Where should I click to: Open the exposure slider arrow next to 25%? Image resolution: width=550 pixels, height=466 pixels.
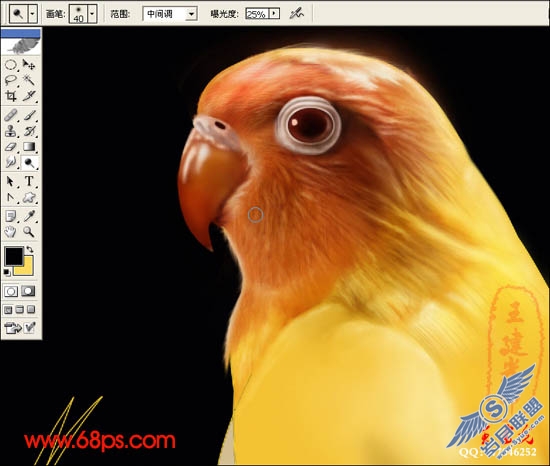coord(274,14)
